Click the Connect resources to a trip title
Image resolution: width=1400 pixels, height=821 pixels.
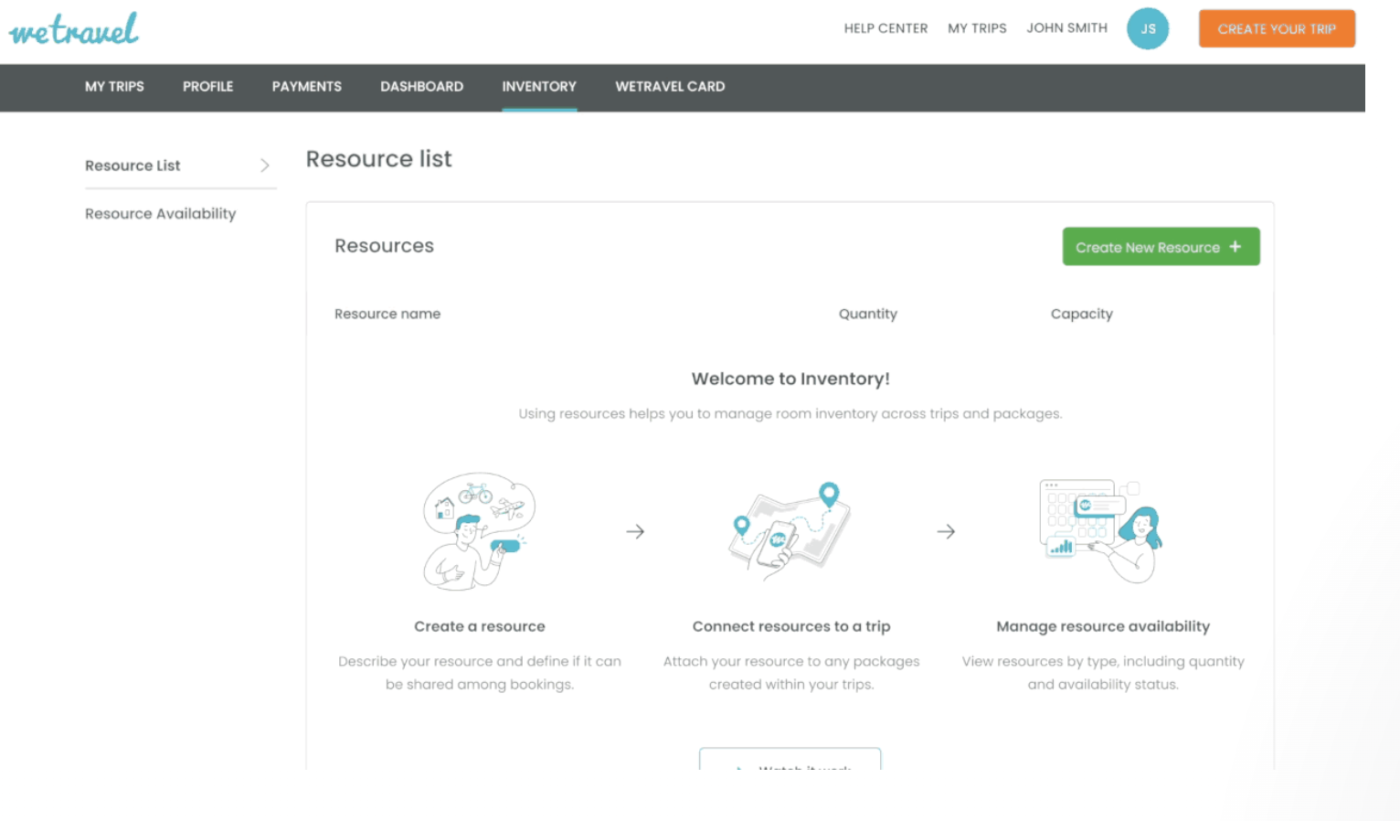pyautogui.click(x=791, y=627)
